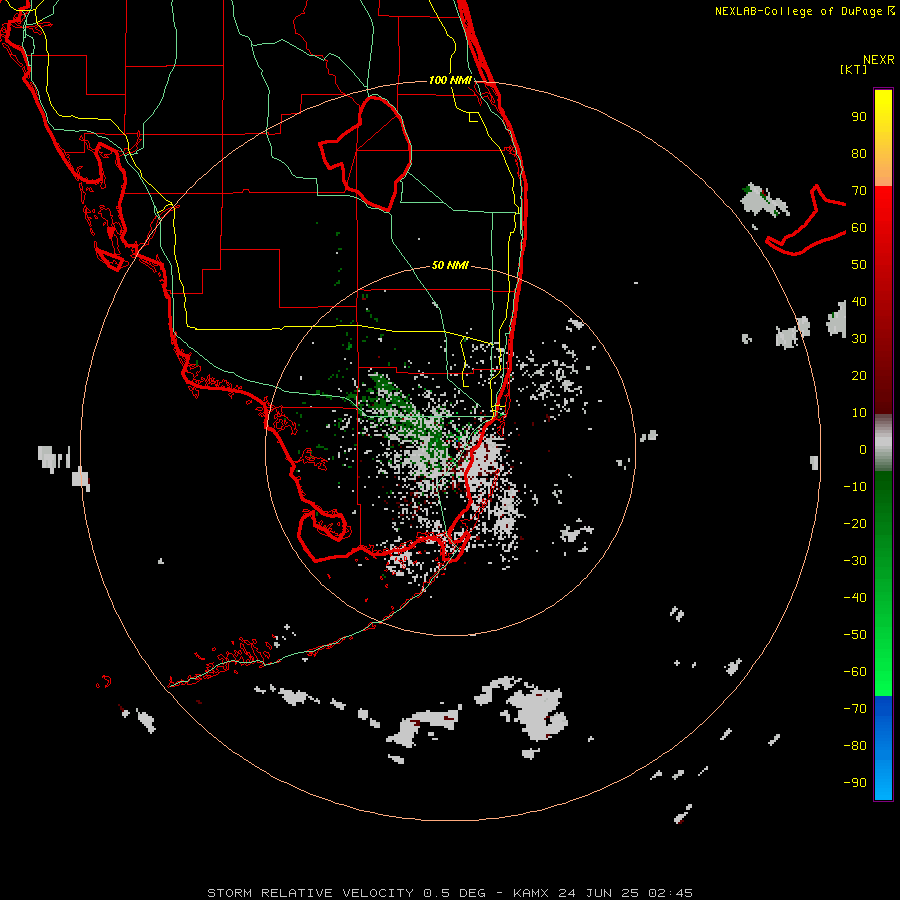Select the 100 NMI range ring label

click(x=450, y=80)
